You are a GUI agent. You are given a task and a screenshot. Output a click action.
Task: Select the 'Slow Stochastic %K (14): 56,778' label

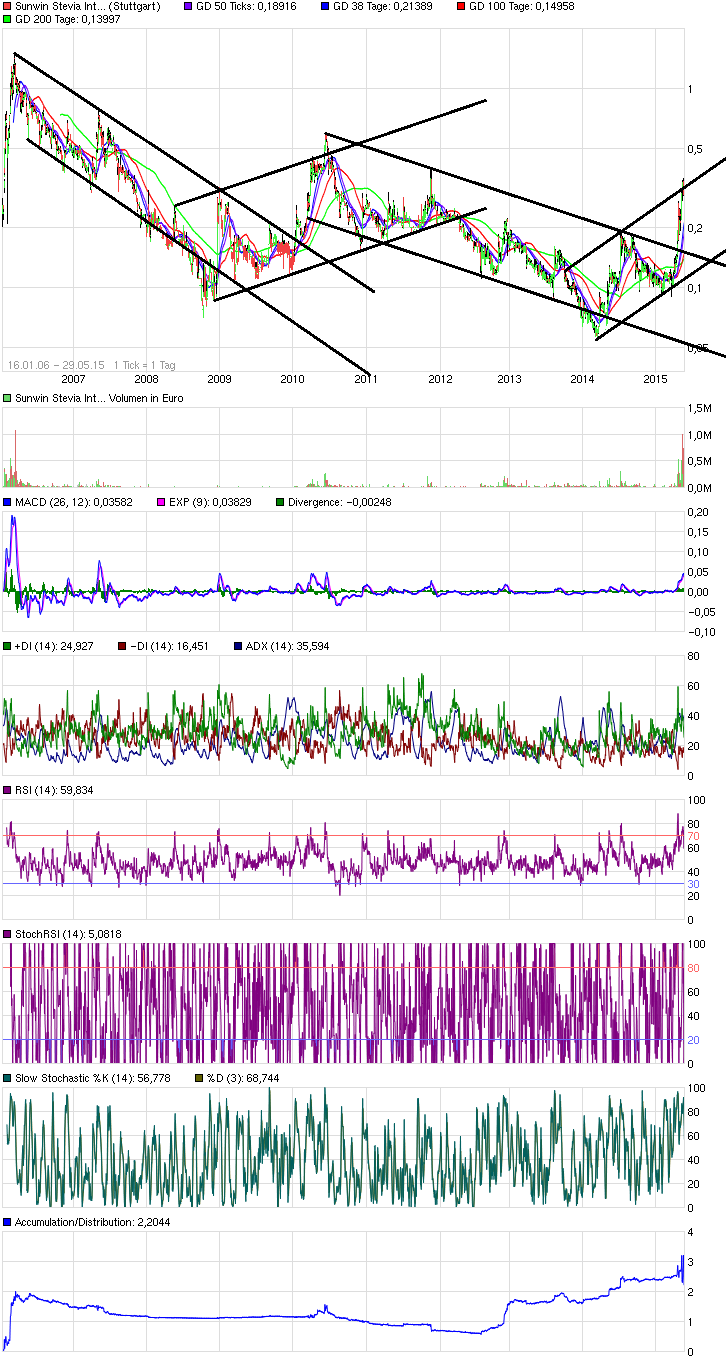[x=93, y=1078]
